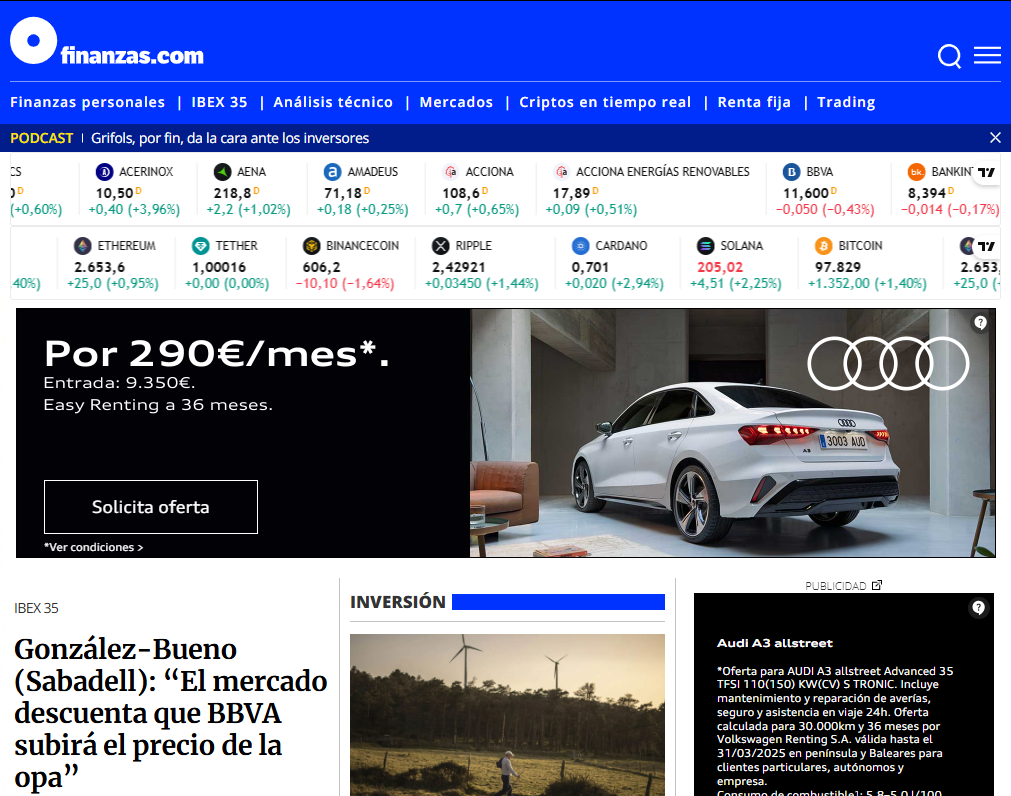Viewport: 1011px width, 796px height.
Task: Click the PUBLICIDAD label text
Action: (x=836, y=586)
